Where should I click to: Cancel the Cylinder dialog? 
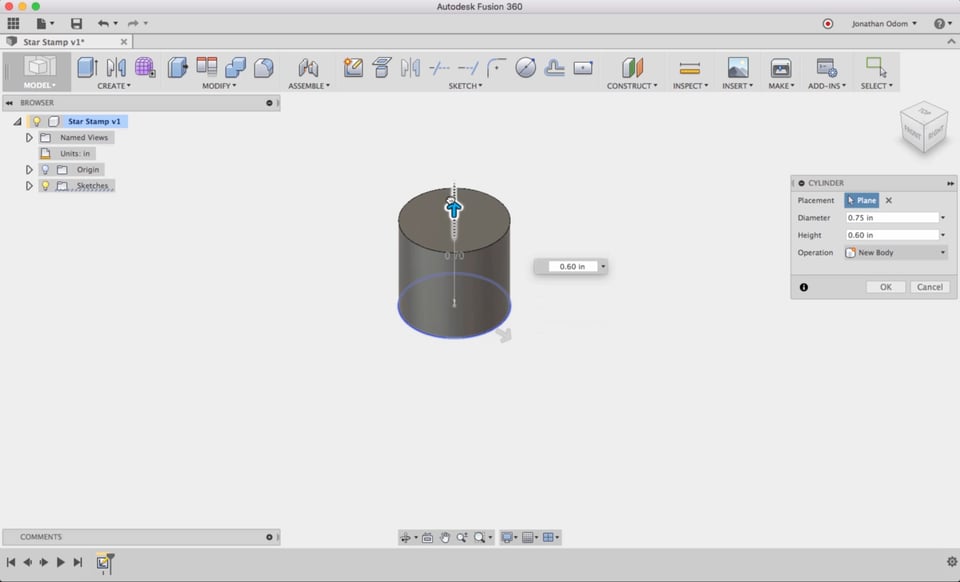[929, 287]
